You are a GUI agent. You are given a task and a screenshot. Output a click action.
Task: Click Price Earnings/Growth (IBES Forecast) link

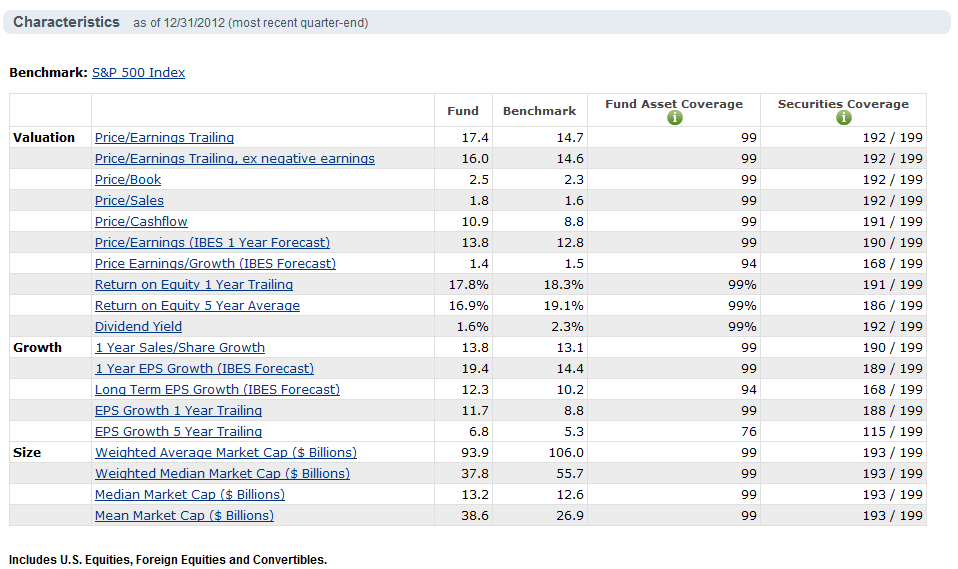(215, 264)
